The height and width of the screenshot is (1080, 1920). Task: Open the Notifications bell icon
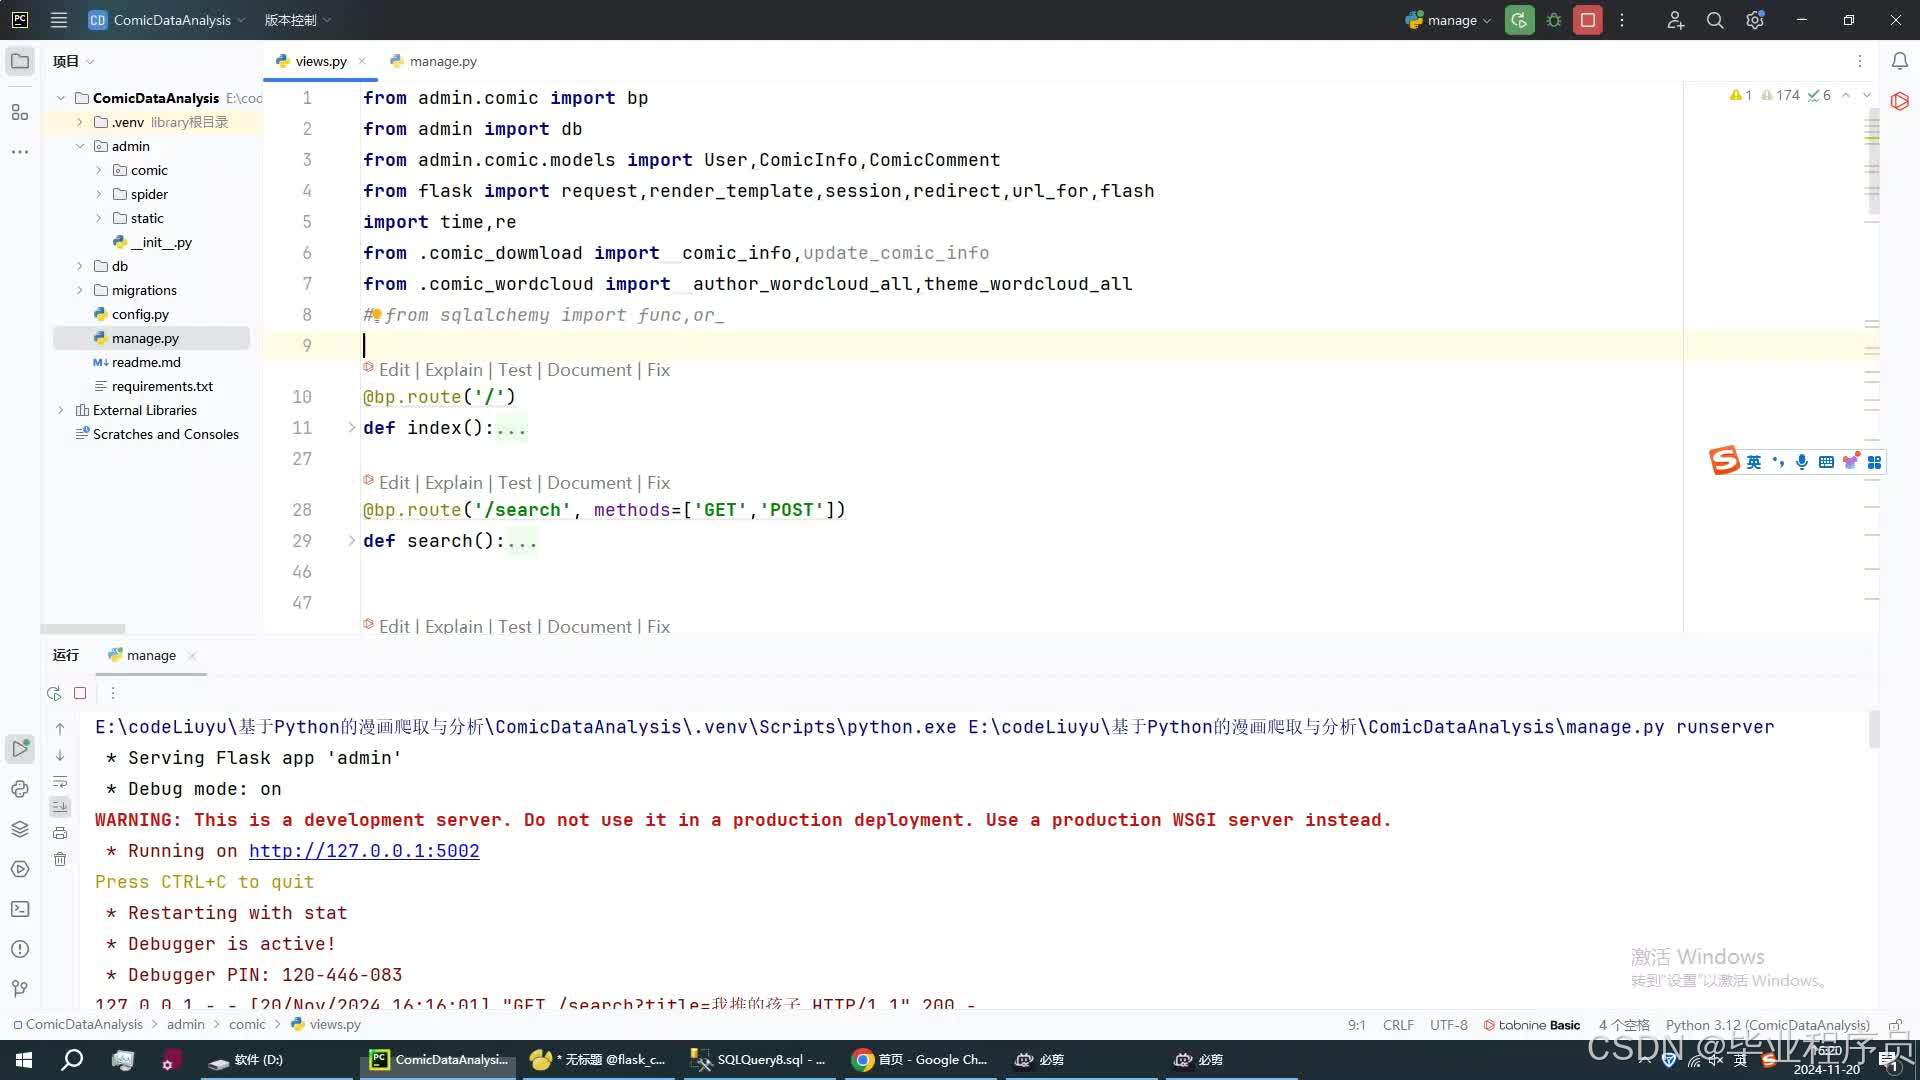1900,61
